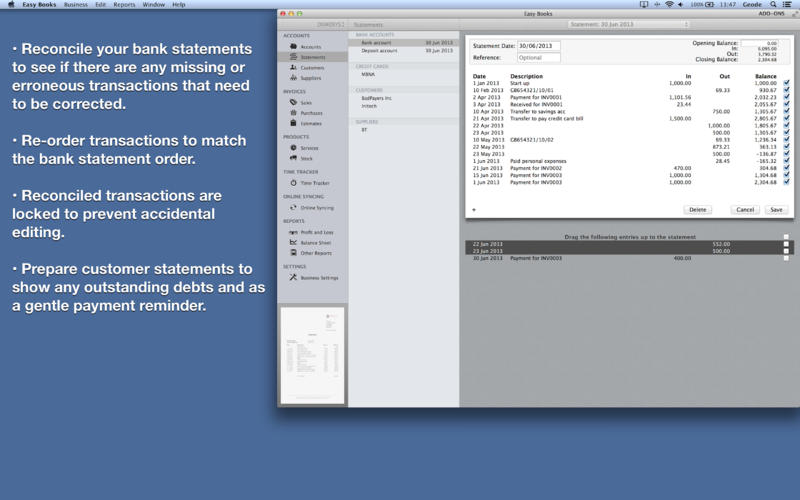Click the Statement Date field
Viewport: 800px width, 500px height.
pyautogui.click(x=539, y=46)
